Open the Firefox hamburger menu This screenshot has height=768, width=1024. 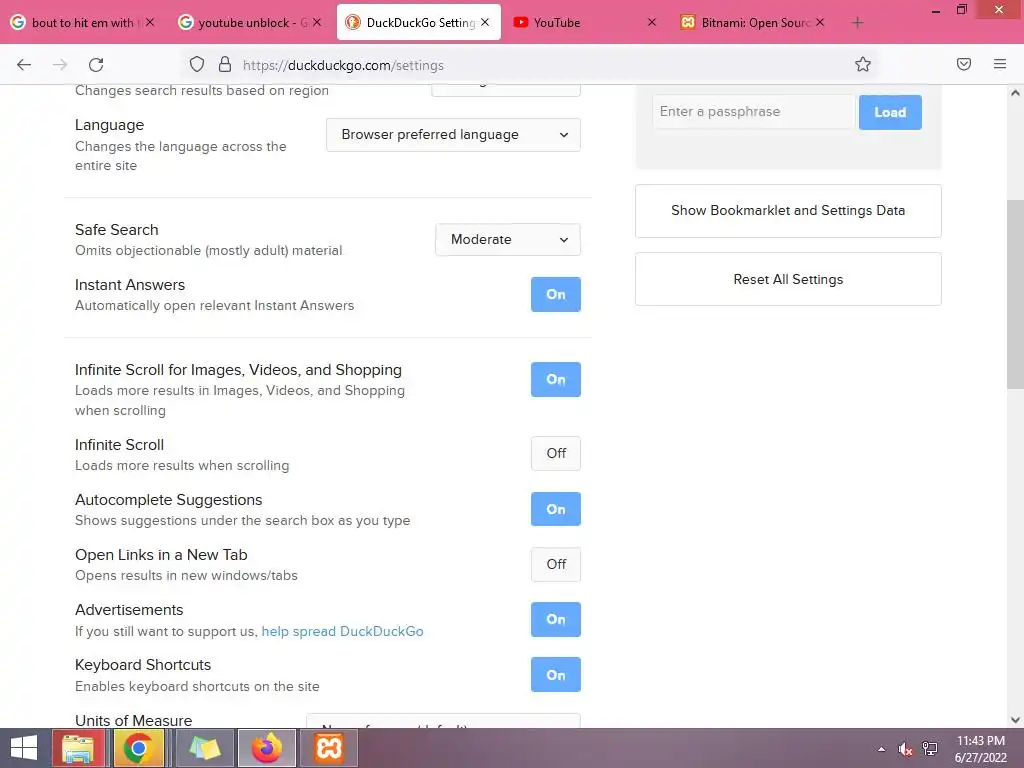click(1000, 64)
